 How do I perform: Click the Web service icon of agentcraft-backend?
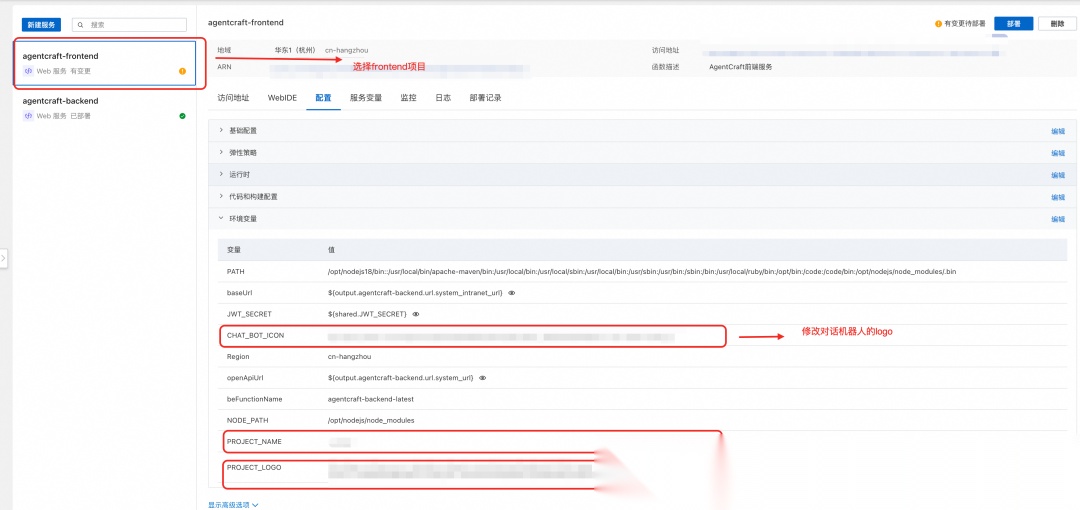(28, 116)
